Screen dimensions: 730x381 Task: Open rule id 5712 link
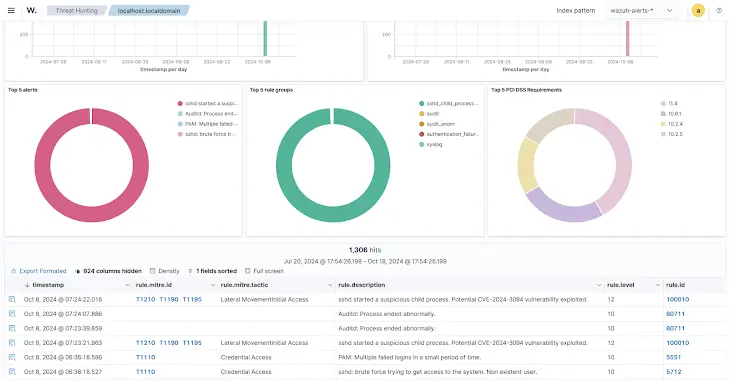click(x=674, y=372)
